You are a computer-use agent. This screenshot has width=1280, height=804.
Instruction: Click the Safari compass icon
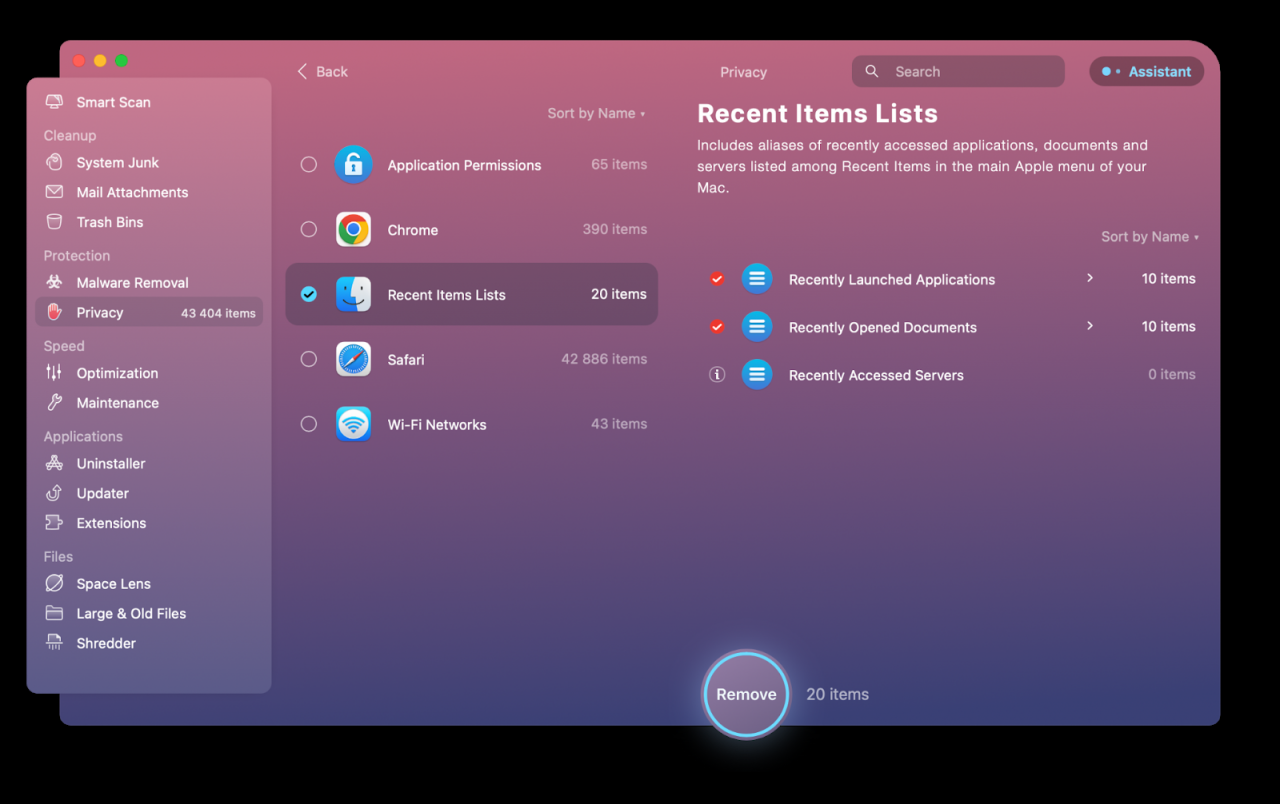(x=353, y=359)
